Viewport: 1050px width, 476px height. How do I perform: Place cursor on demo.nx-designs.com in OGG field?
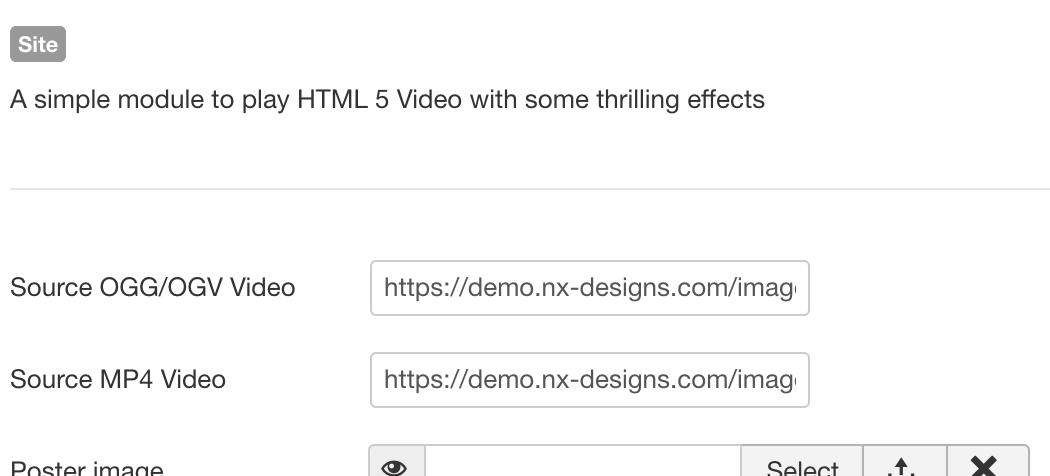(569, 288)
